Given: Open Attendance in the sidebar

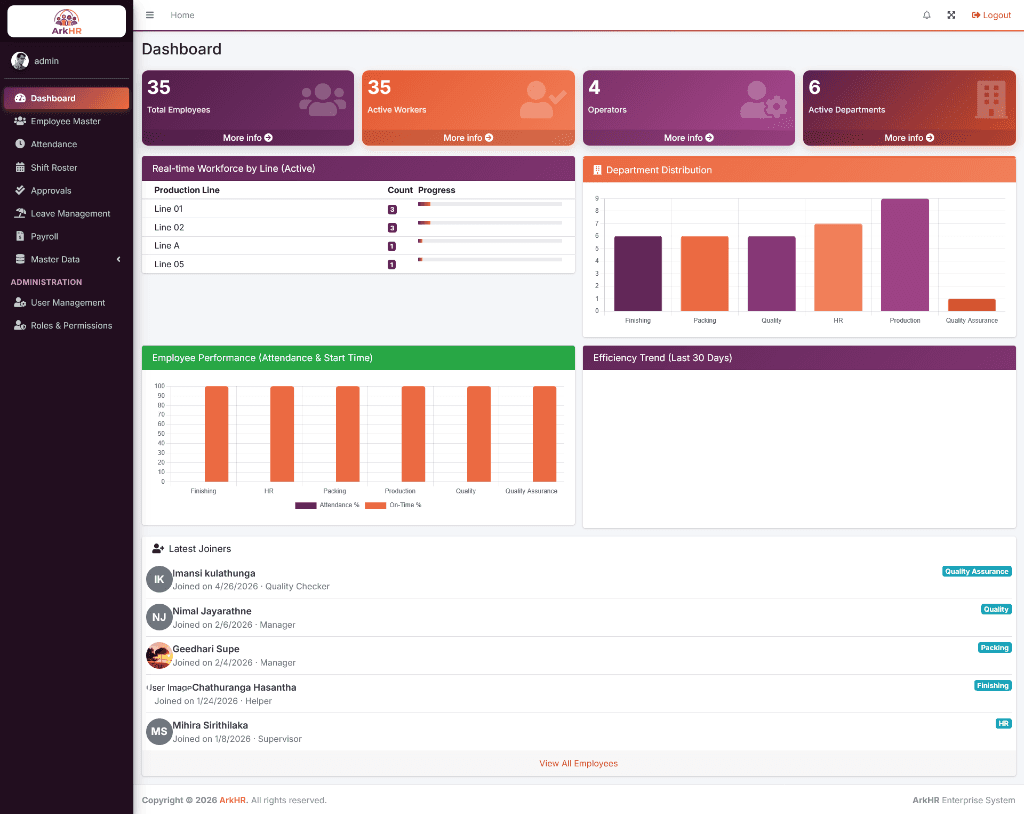Looking at the screenshot, I should click(x=66, y=144).
